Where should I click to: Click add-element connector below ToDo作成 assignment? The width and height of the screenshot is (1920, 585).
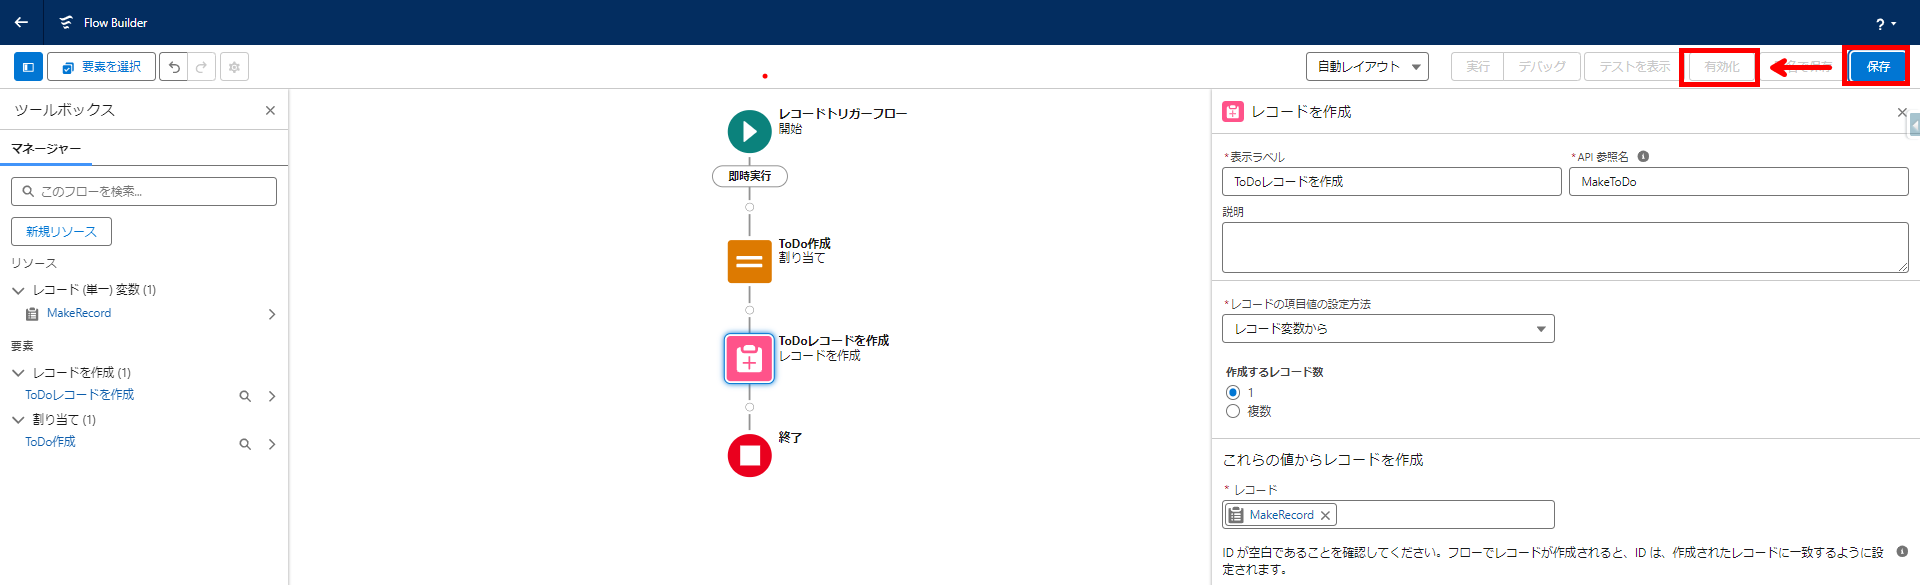[x=749, y=310]
